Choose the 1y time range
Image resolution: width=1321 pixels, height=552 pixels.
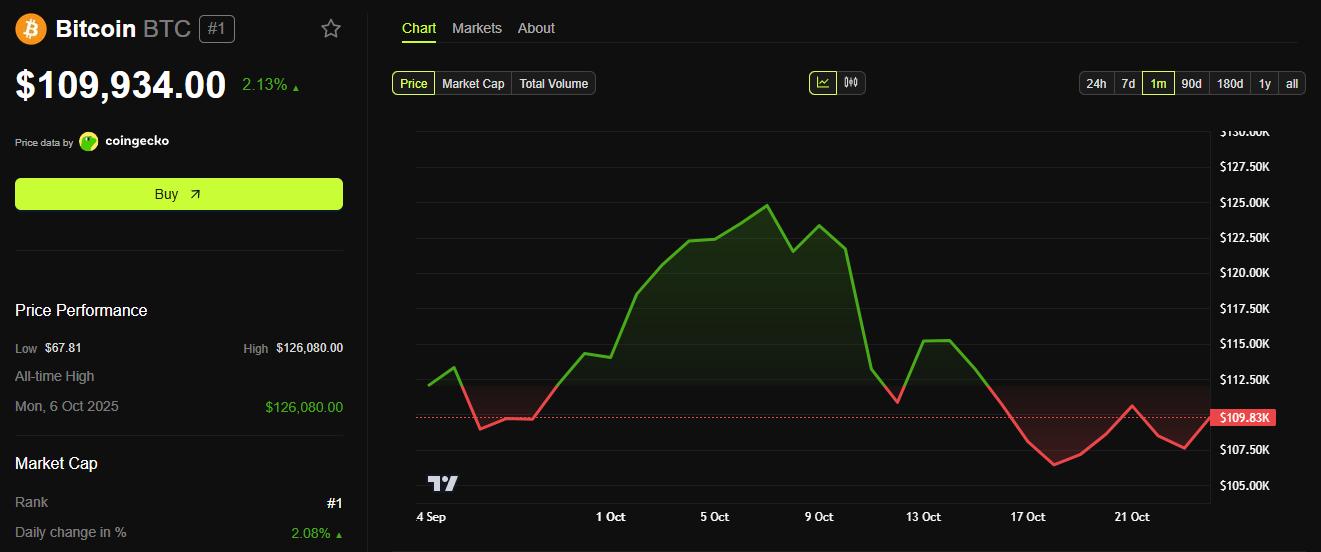(1264, 83)
